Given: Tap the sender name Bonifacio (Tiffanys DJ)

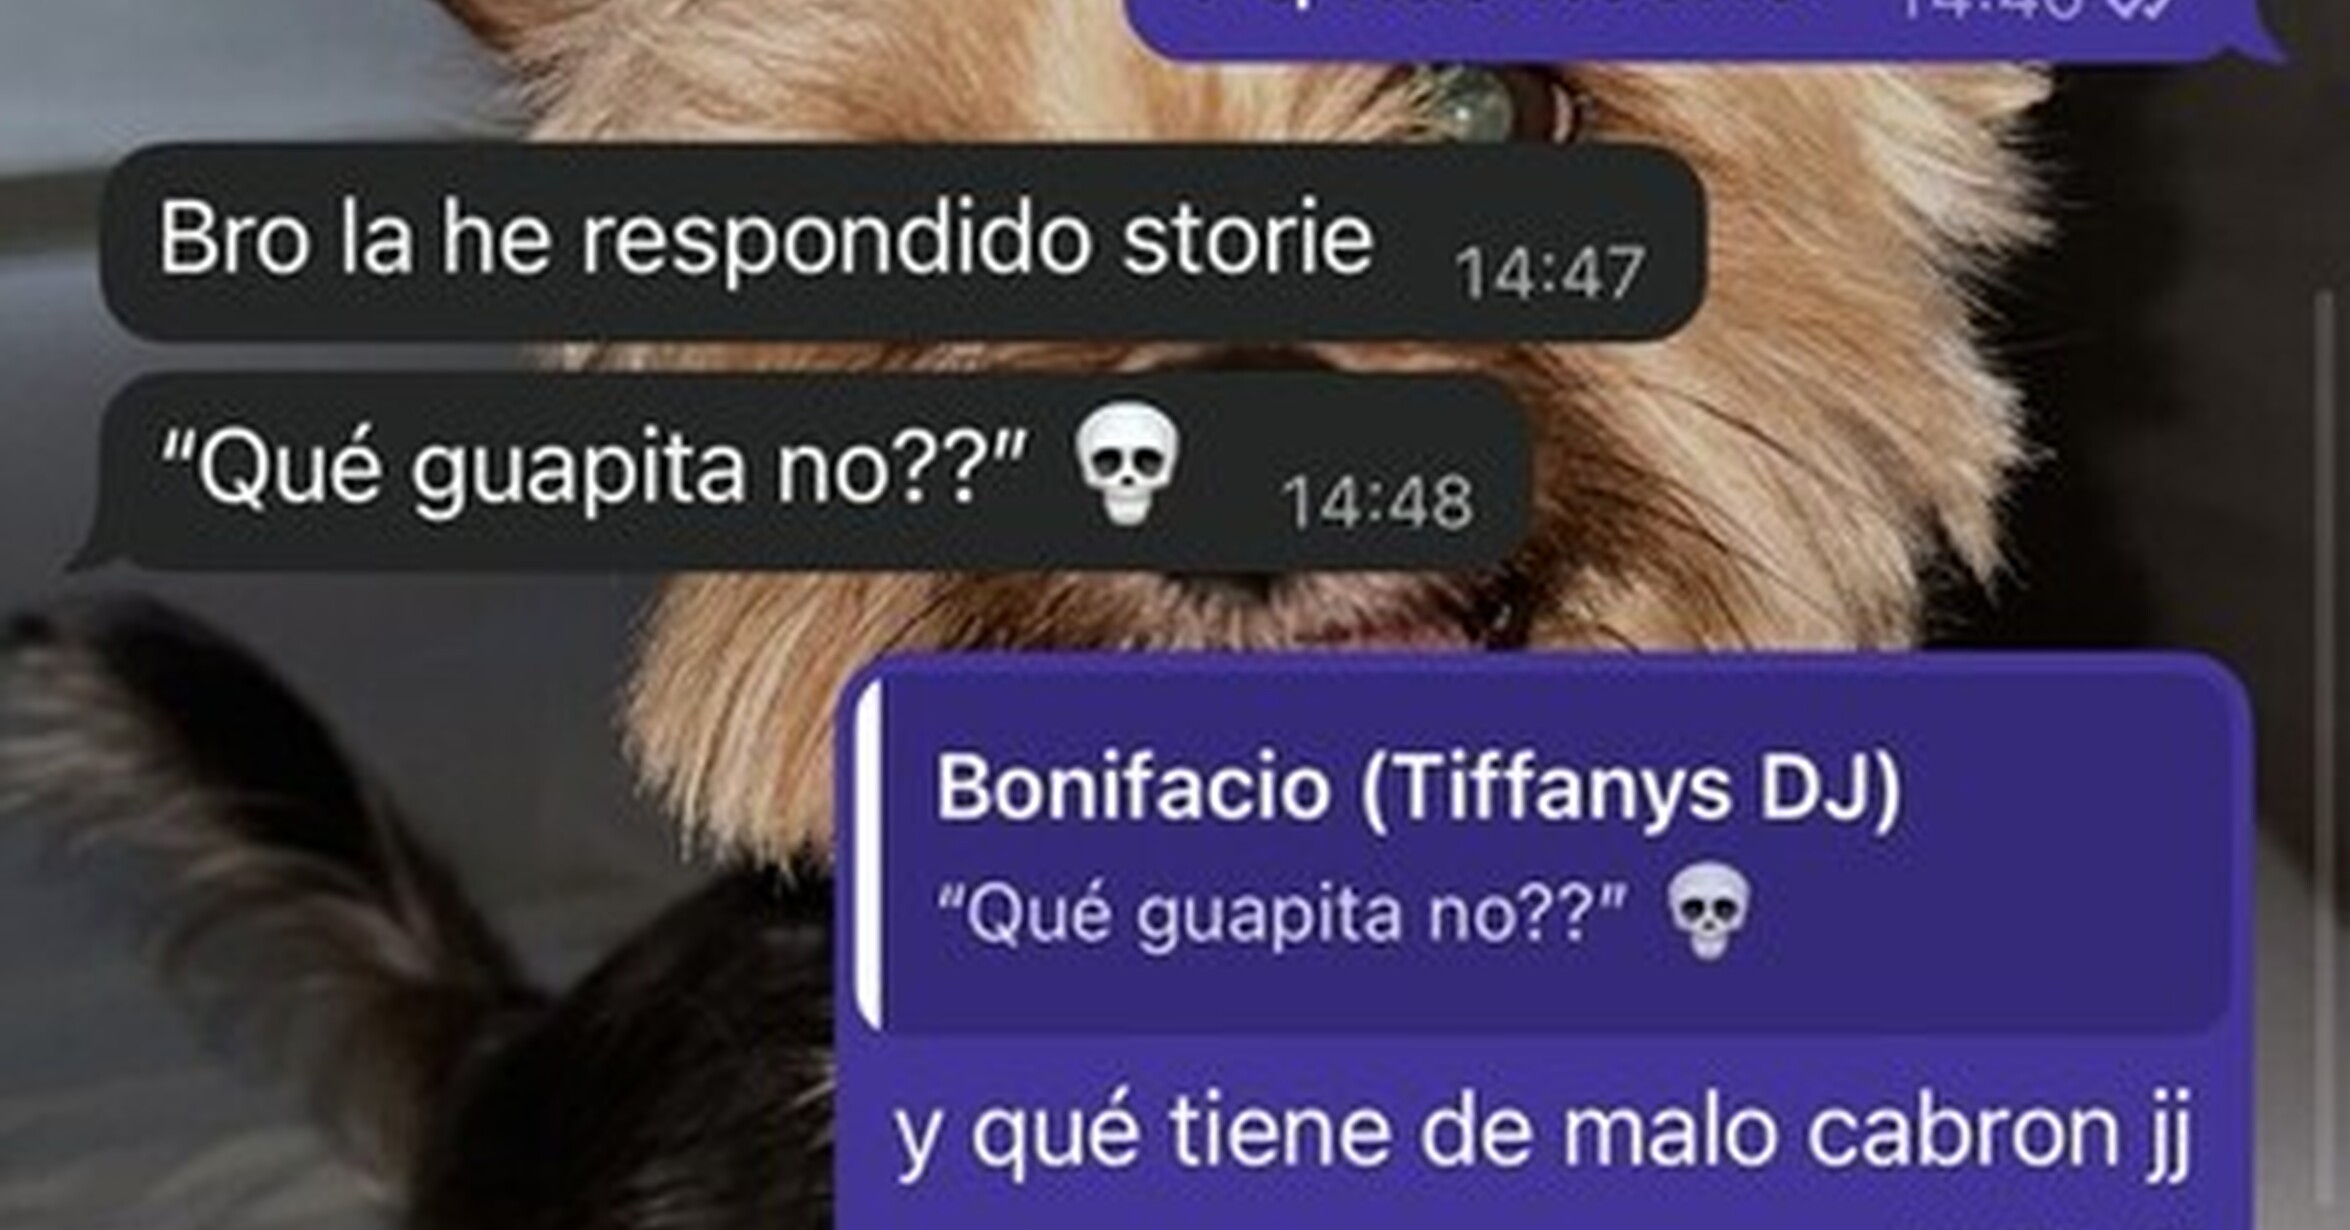Looking at the screenshot, I should (x=1418, y=789).
